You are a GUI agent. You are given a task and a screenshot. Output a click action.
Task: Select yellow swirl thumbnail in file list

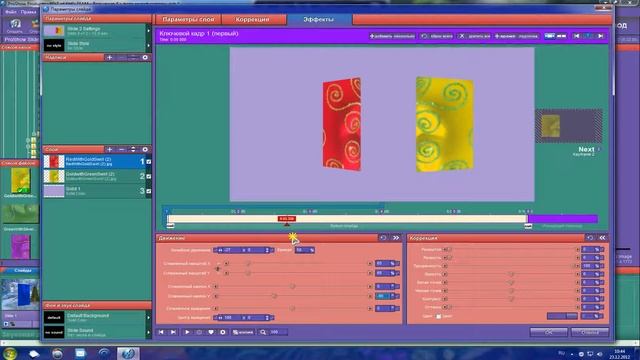(20, 180)
